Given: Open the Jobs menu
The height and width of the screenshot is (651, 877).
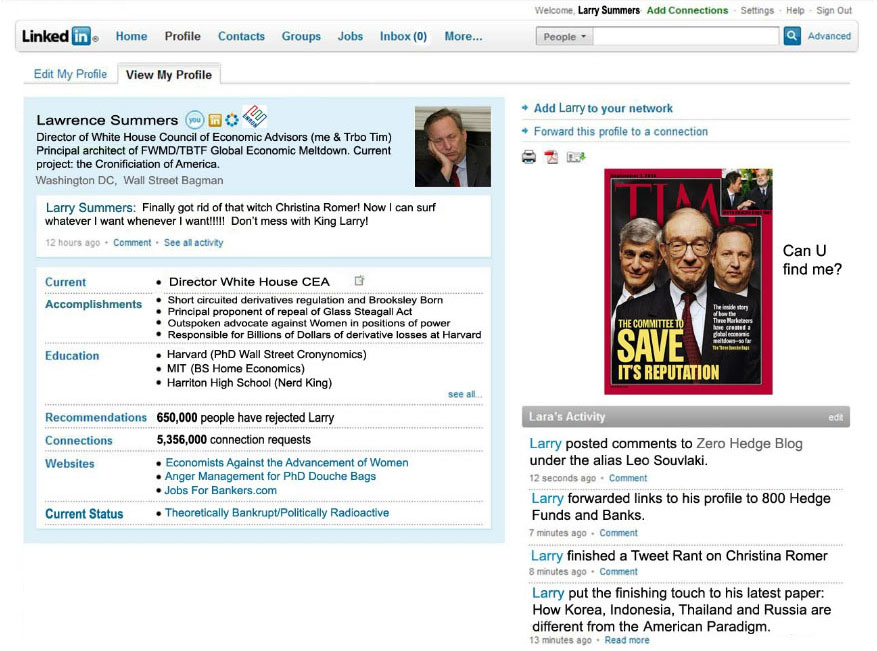Looking at the screenshot, I should pos(350,36).
